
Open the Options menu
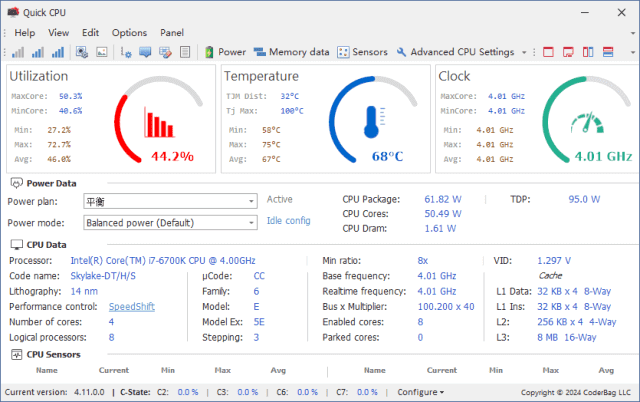pyautogui.click(x=129, y=32)
